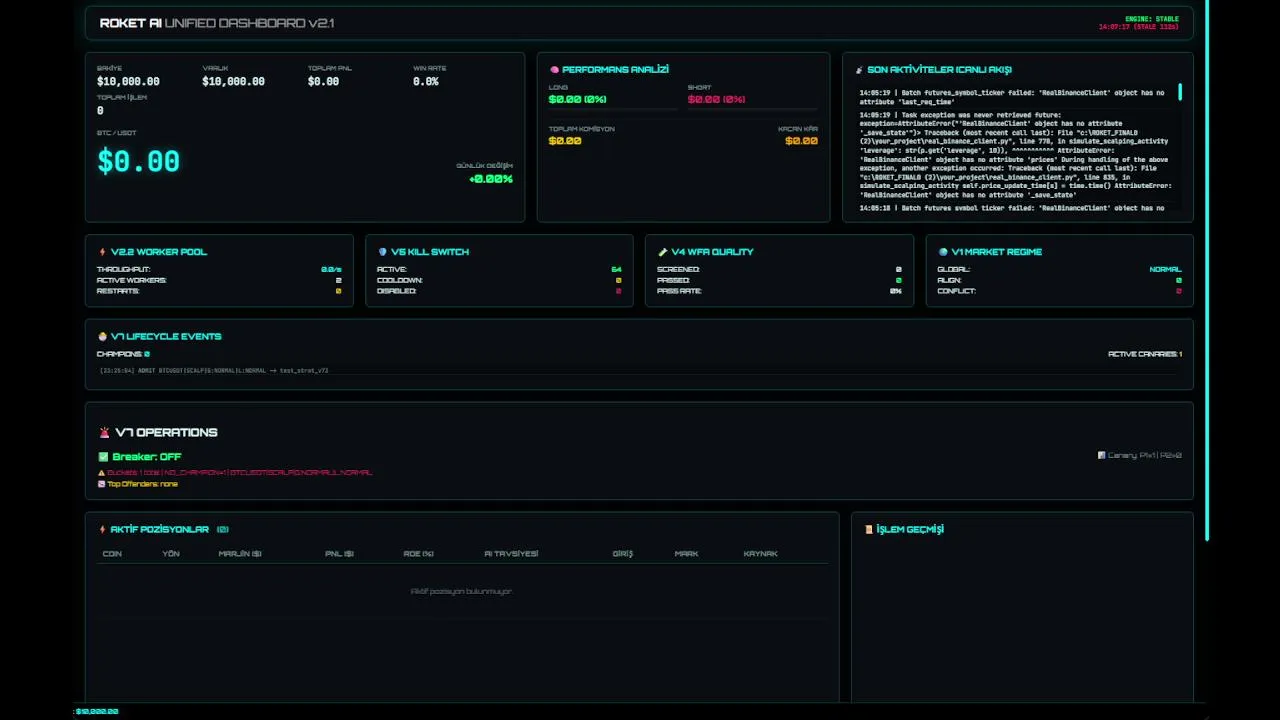Click the +0.00% daily change value
The width and height of the screenshot is (1280, 720).
click(490, 179)
